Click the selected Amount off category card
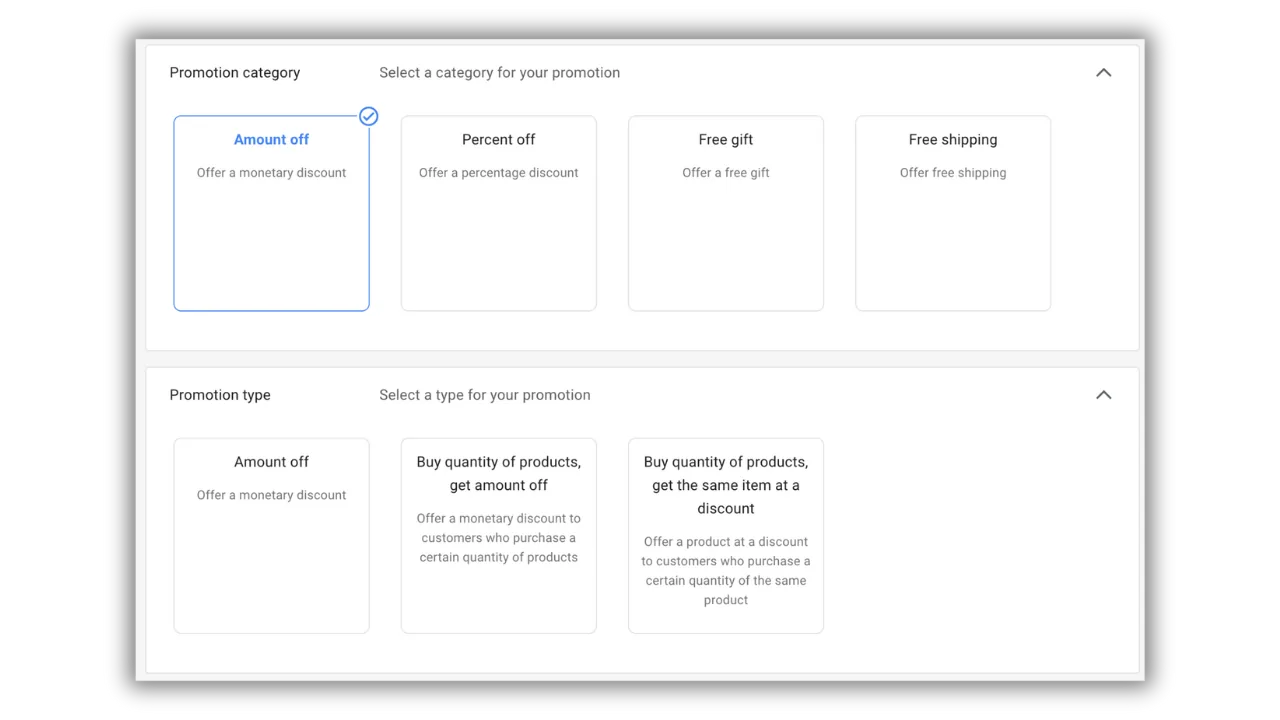The width and height of the screenshot is (1280, 720). [x=272, y=213]
